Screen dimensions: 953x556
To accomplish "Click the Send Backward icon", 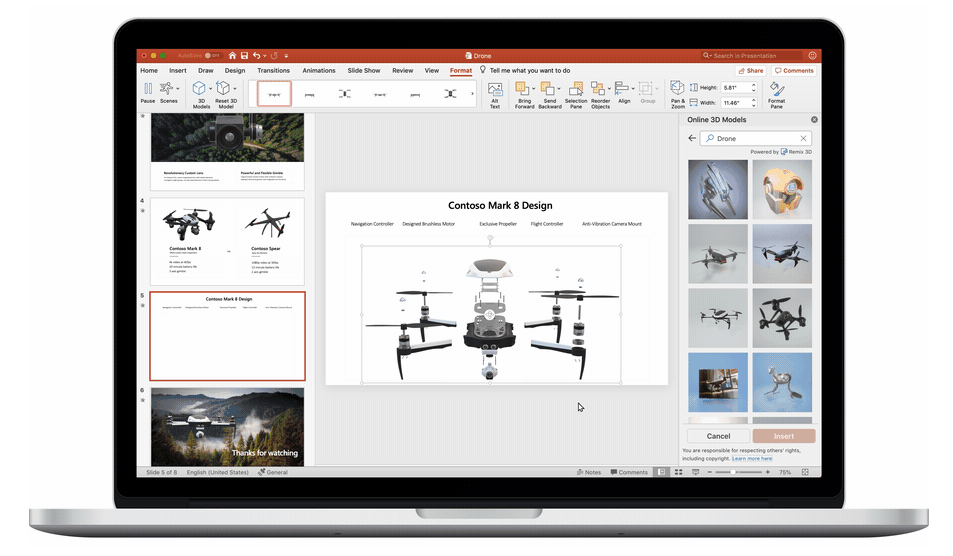I will [547, 89].
